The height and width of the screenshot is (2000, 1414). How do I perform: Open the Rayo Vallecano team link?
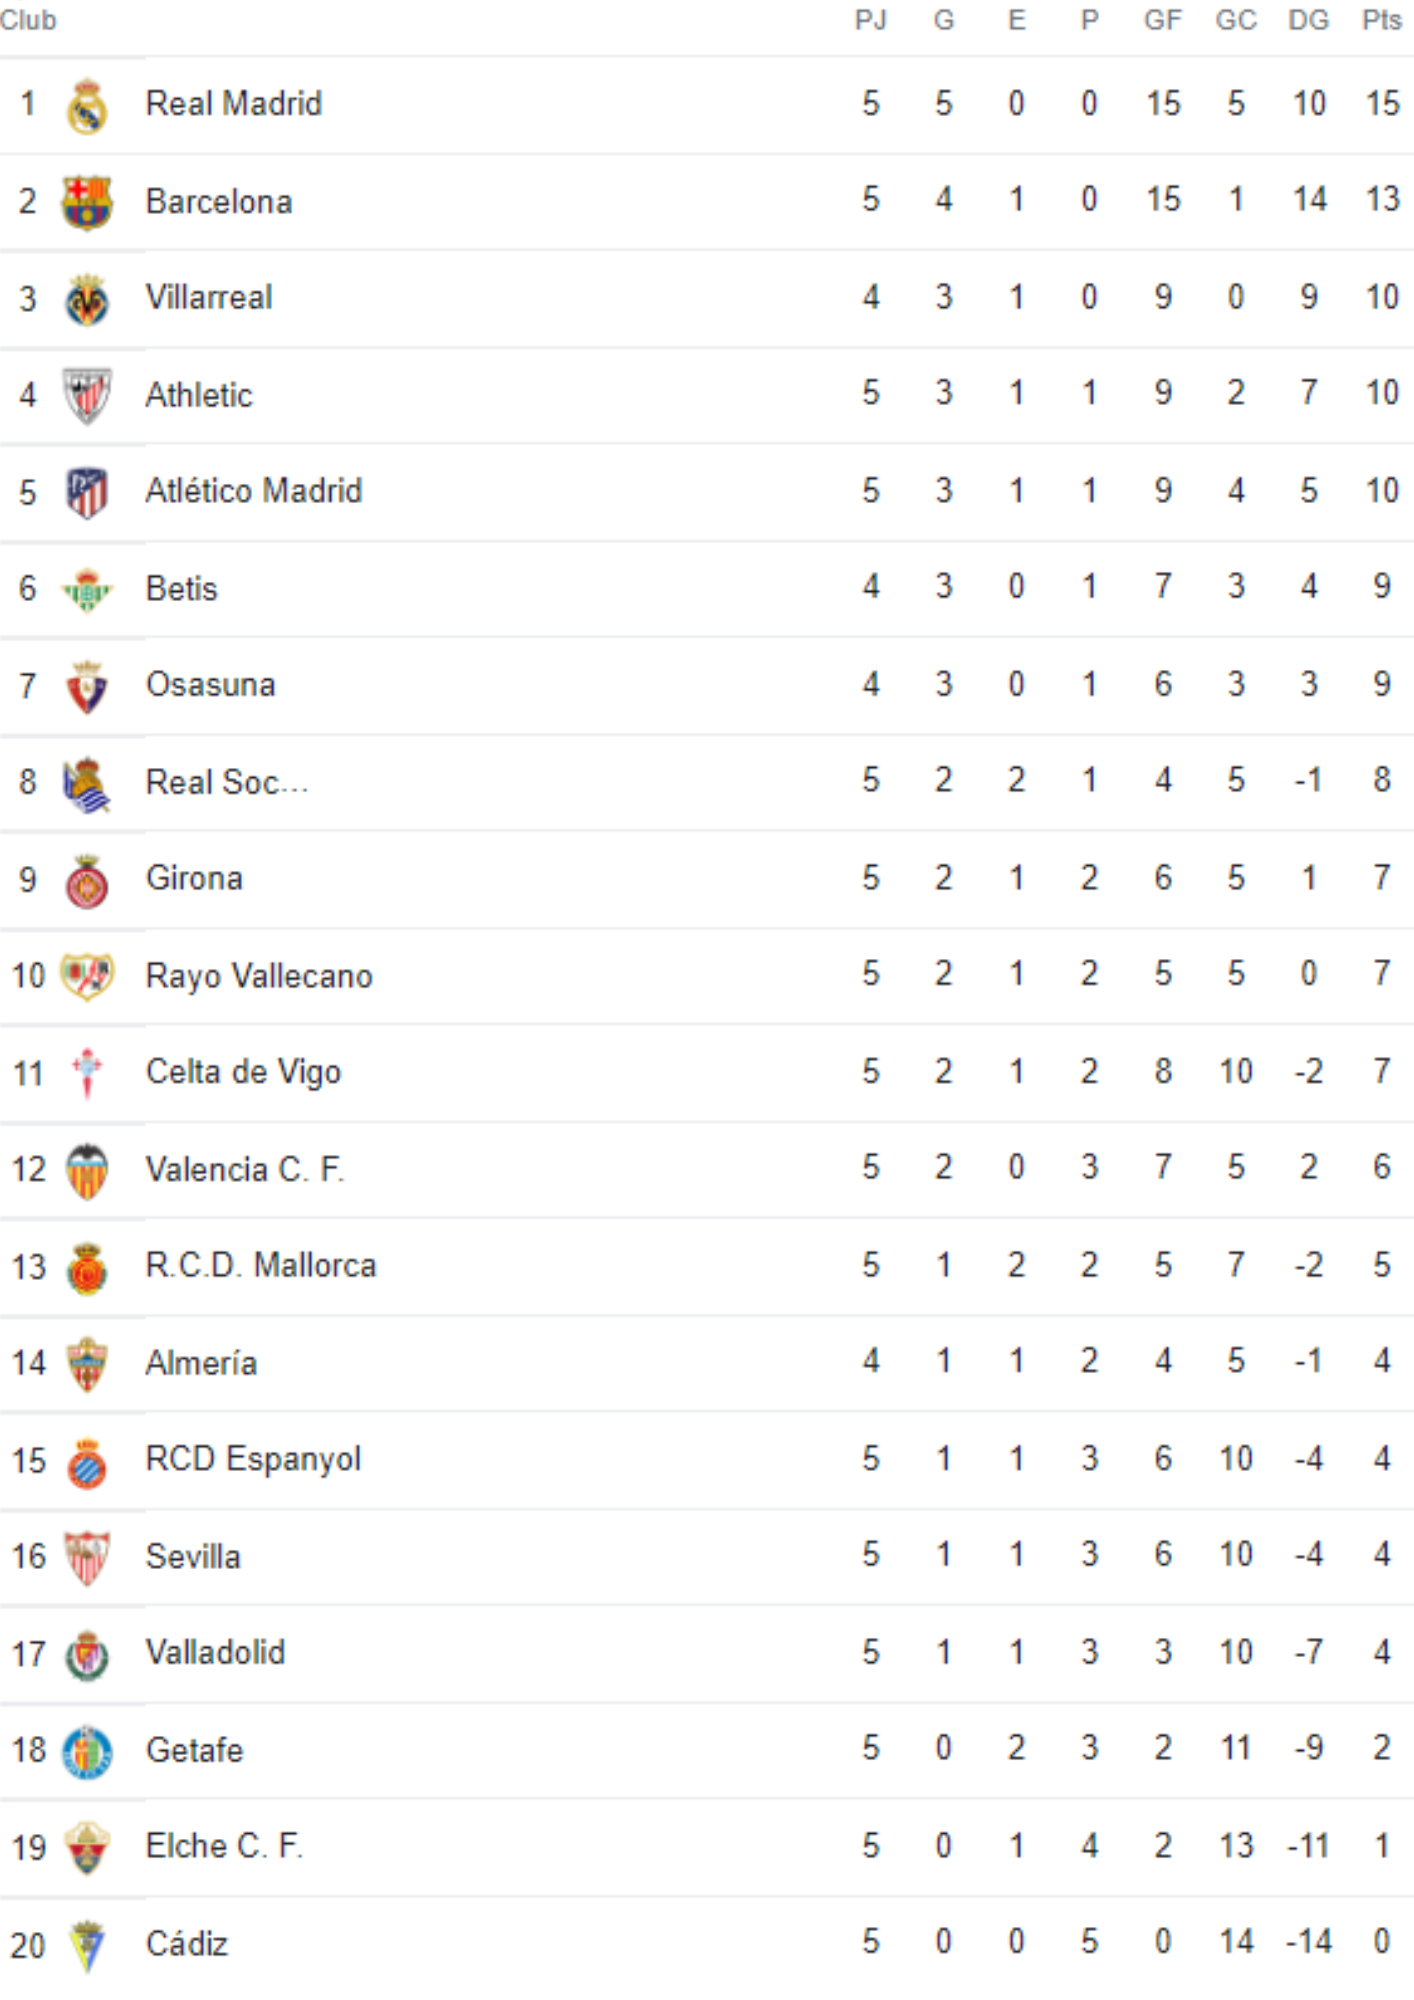coord(259,976)
